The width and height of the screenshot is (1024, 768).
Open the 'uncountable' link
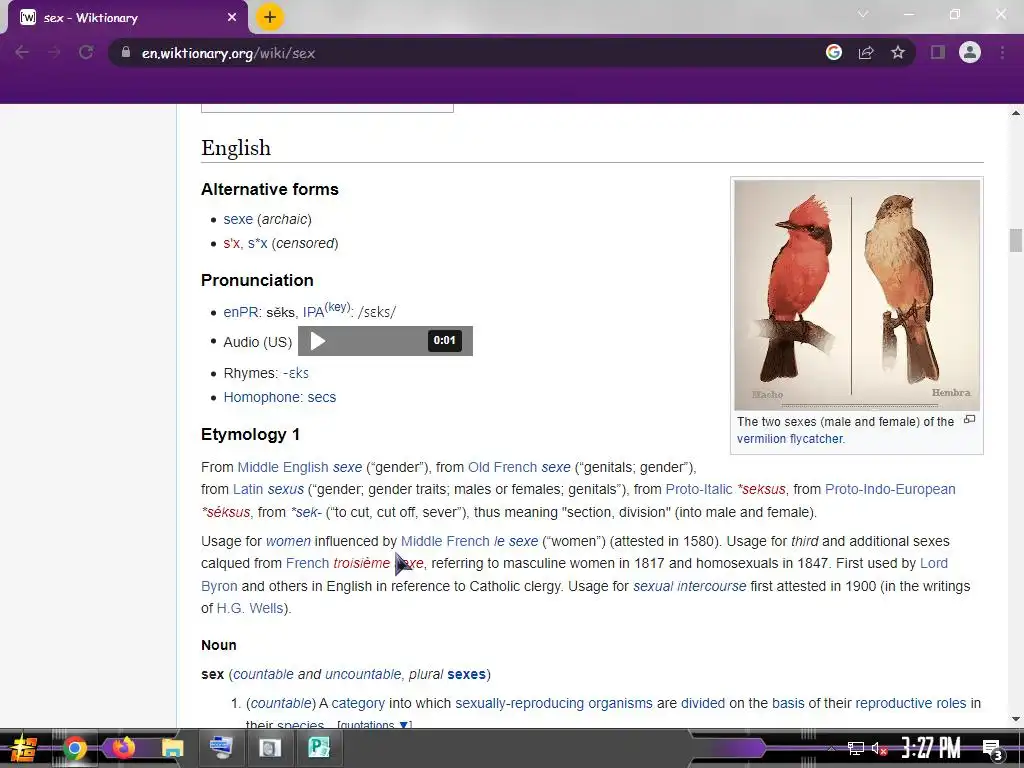tap(363, 675)
